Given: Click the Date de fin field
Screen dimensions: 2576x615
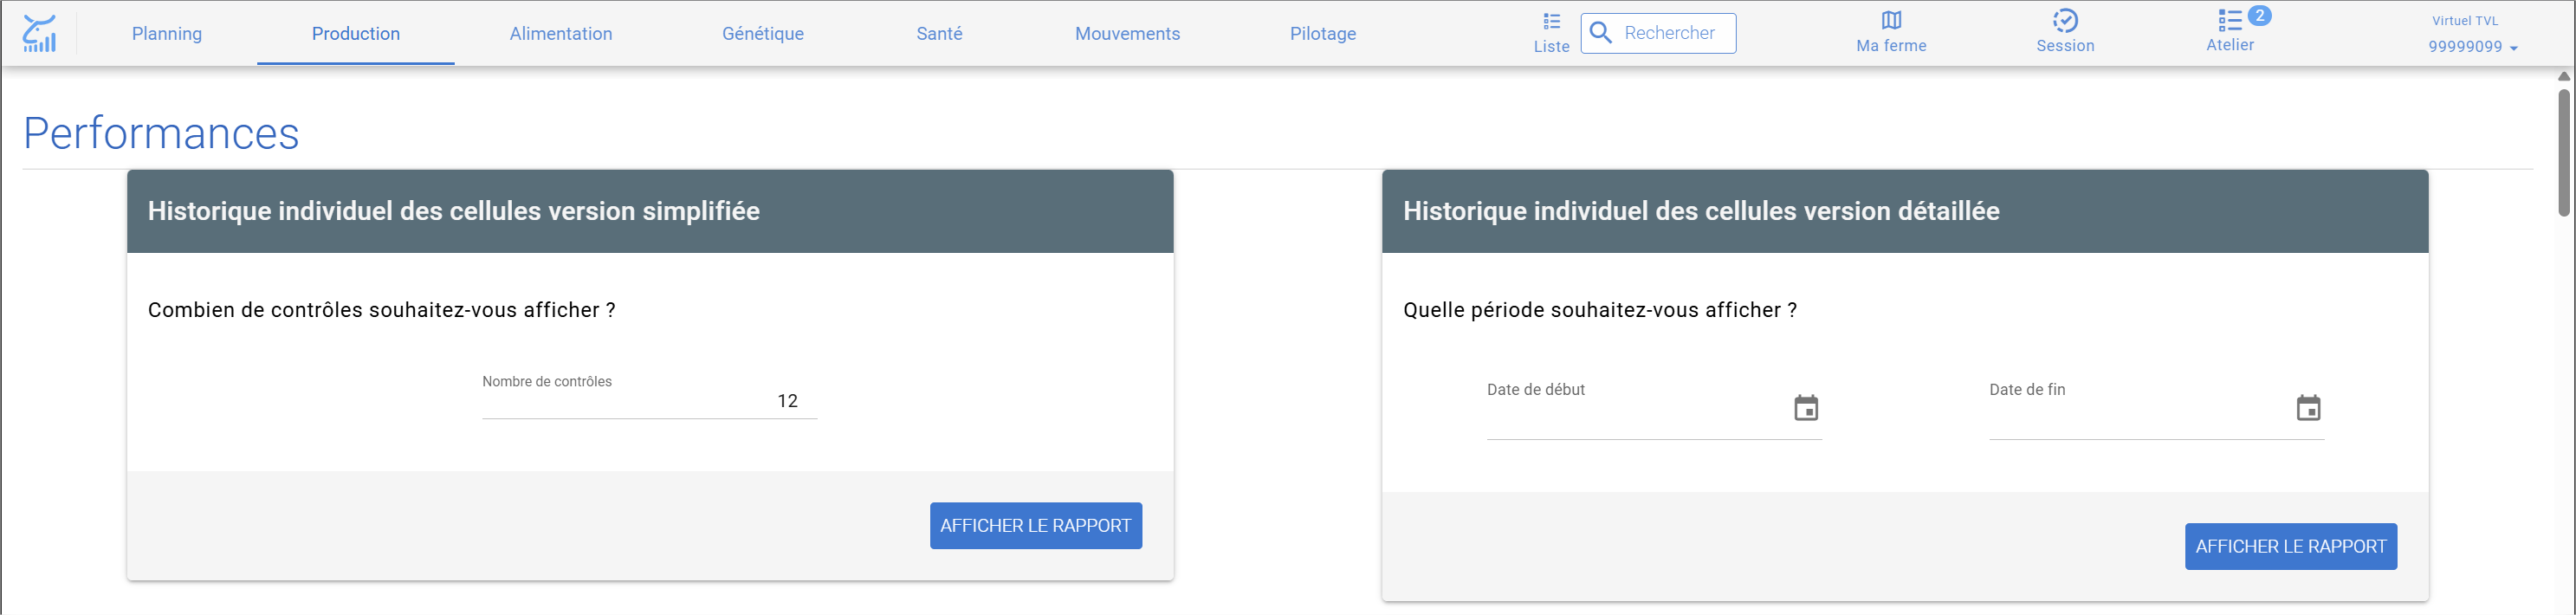Looking at the screenshot, I should 2156,409.
